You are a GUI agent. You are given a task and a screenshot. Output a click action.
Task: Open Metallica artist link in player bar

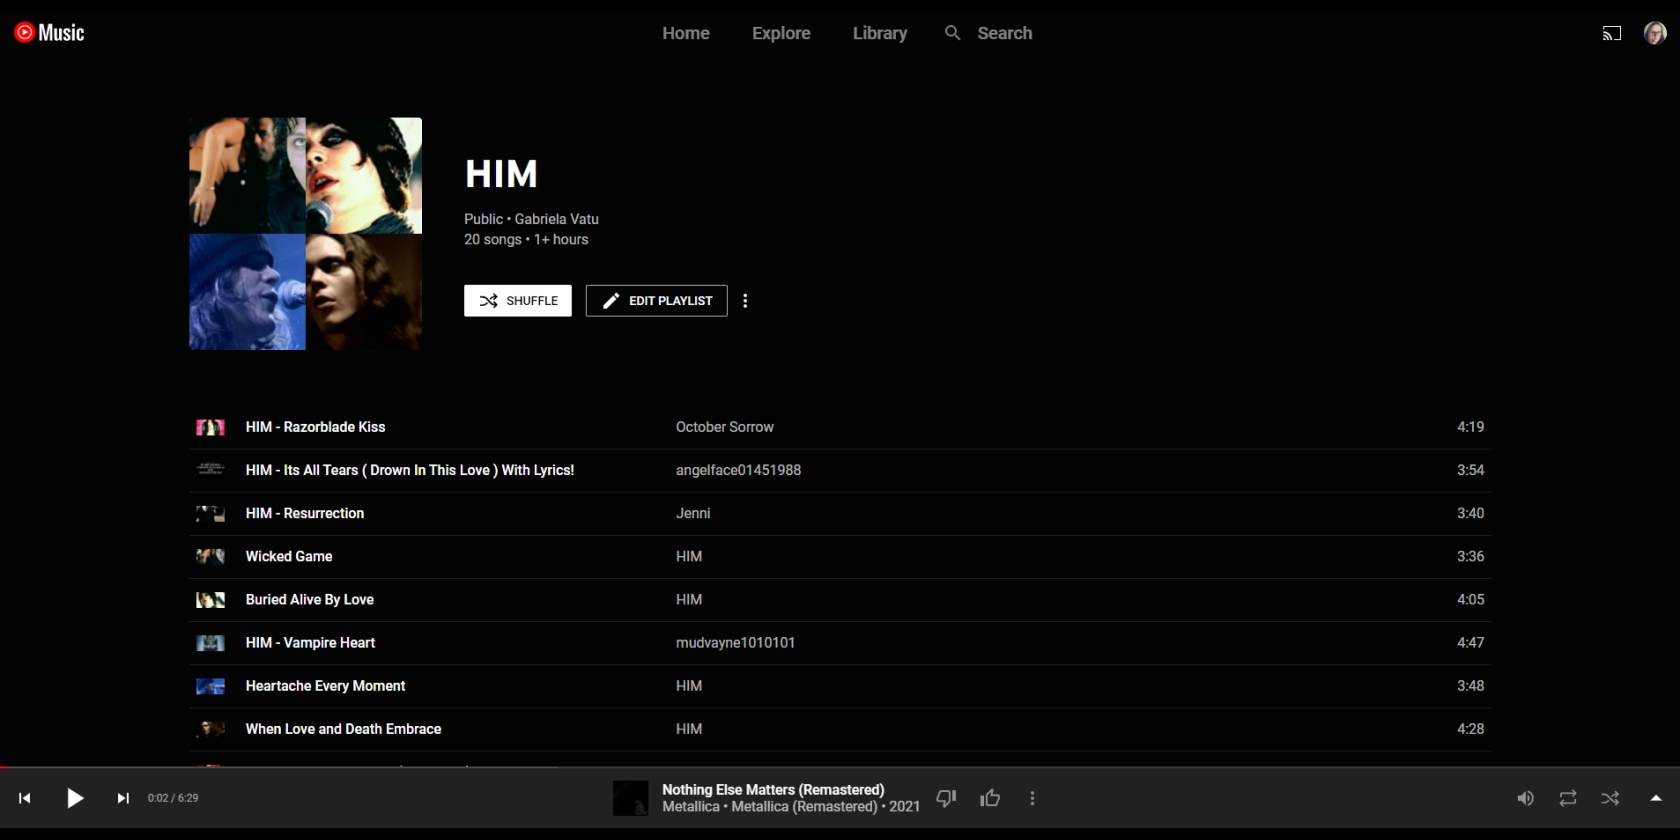point(691,807)
